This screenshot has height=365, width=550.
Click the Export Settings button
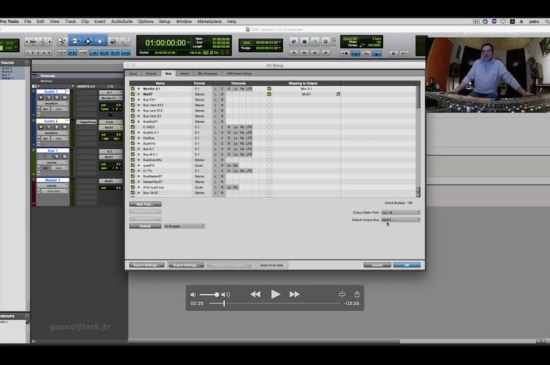(147, 265)
